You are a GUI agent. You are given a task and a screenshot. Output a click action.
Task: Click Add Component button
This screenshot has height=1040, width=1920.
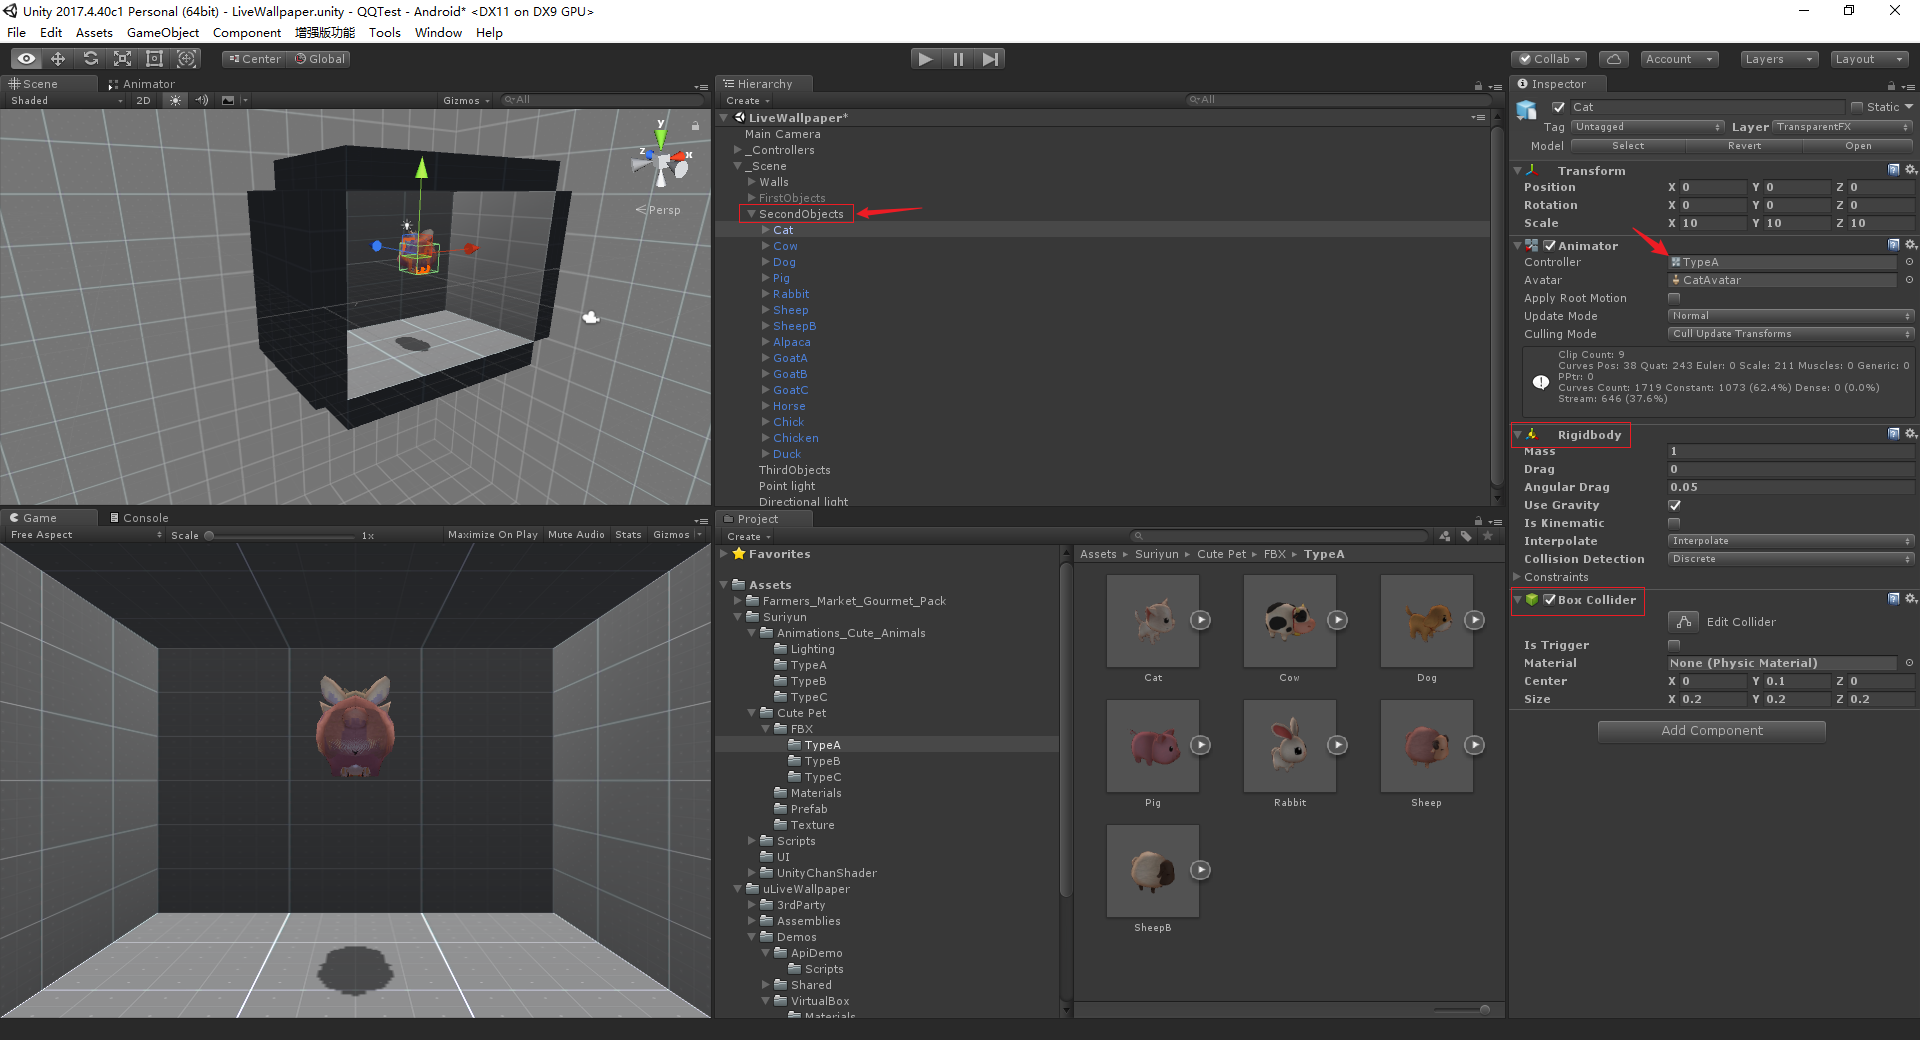pyautogui.click(x=1712, y=731)
